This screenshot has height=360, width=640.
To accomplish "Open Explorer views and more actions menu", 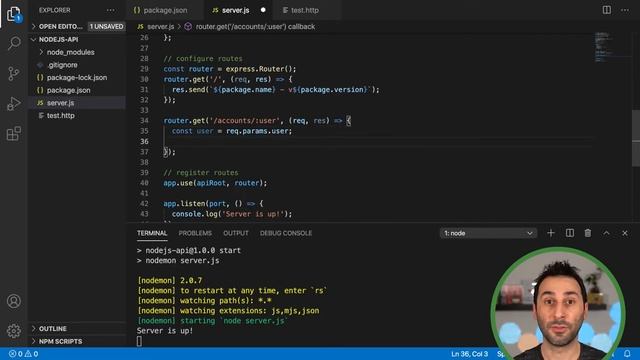I will [111, 10].
